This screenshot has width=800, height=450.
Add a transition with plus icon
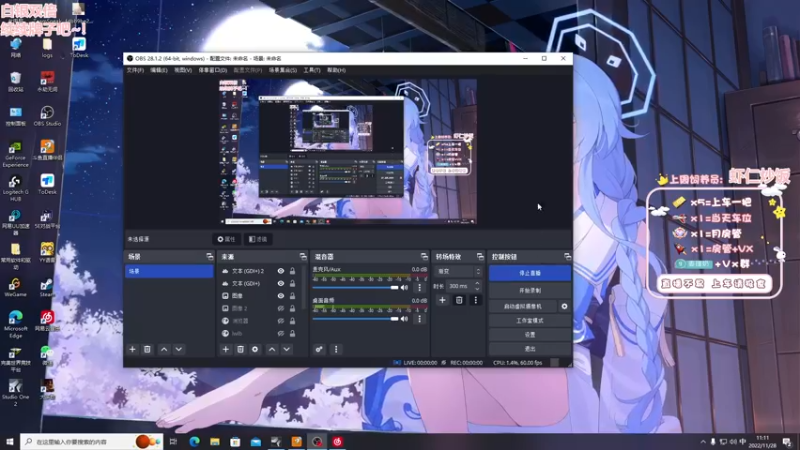click(442, 300)
